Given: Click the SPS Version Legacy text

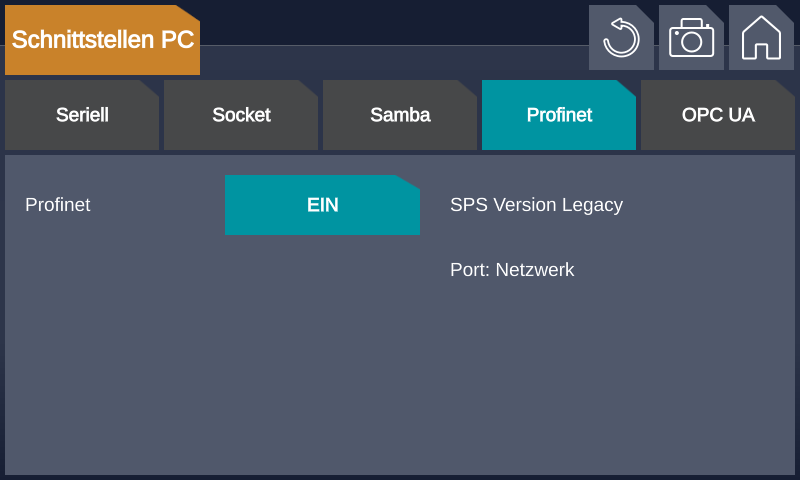Looking at the screenshot, I should [x=536, y=205].
